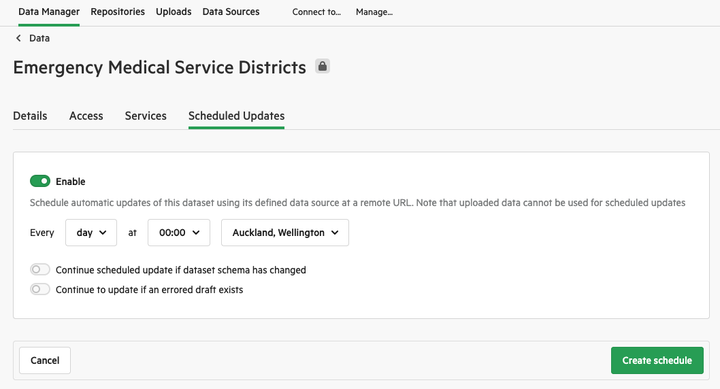Open the Services tab
Screen dimensions: 720x389
(146, 116)
